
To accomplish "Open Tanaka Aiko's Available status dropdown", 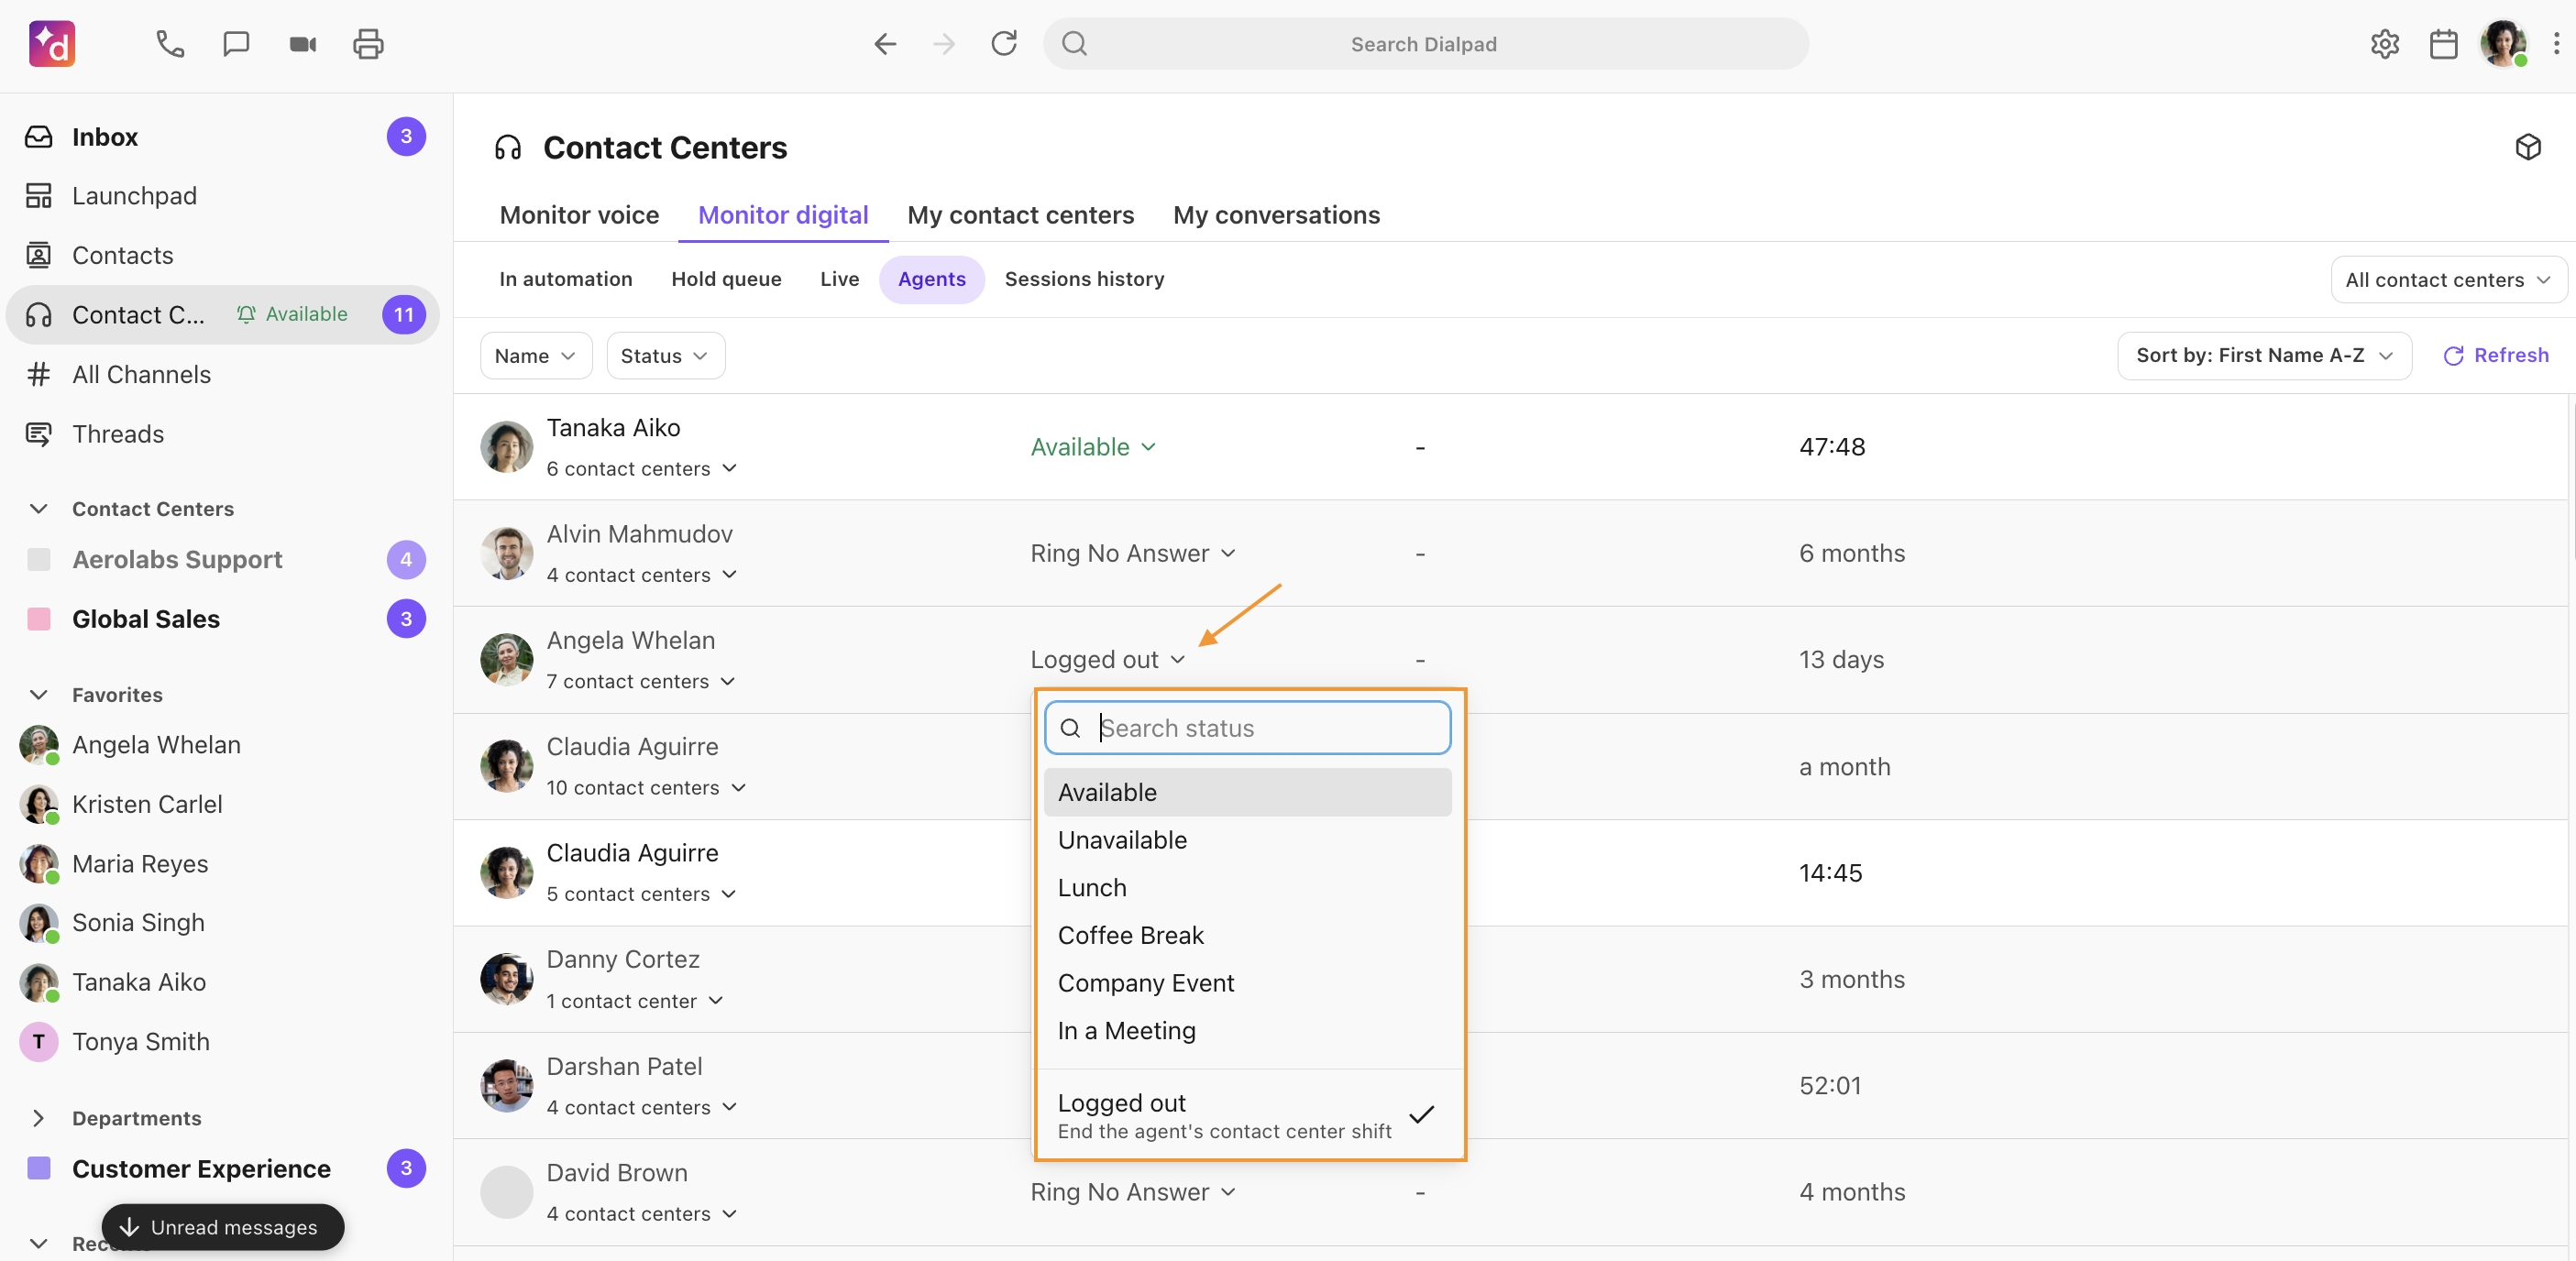I will 1092,447.
